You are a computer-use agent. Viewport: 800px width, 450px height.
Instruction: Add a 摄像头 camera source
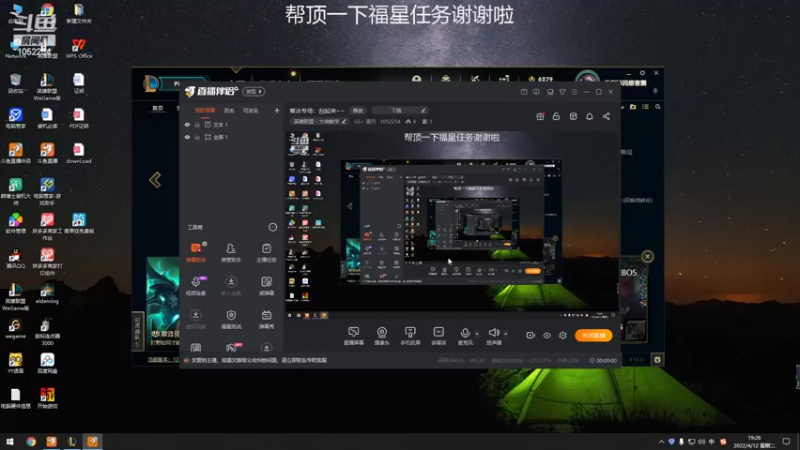[x=382, y=336]
